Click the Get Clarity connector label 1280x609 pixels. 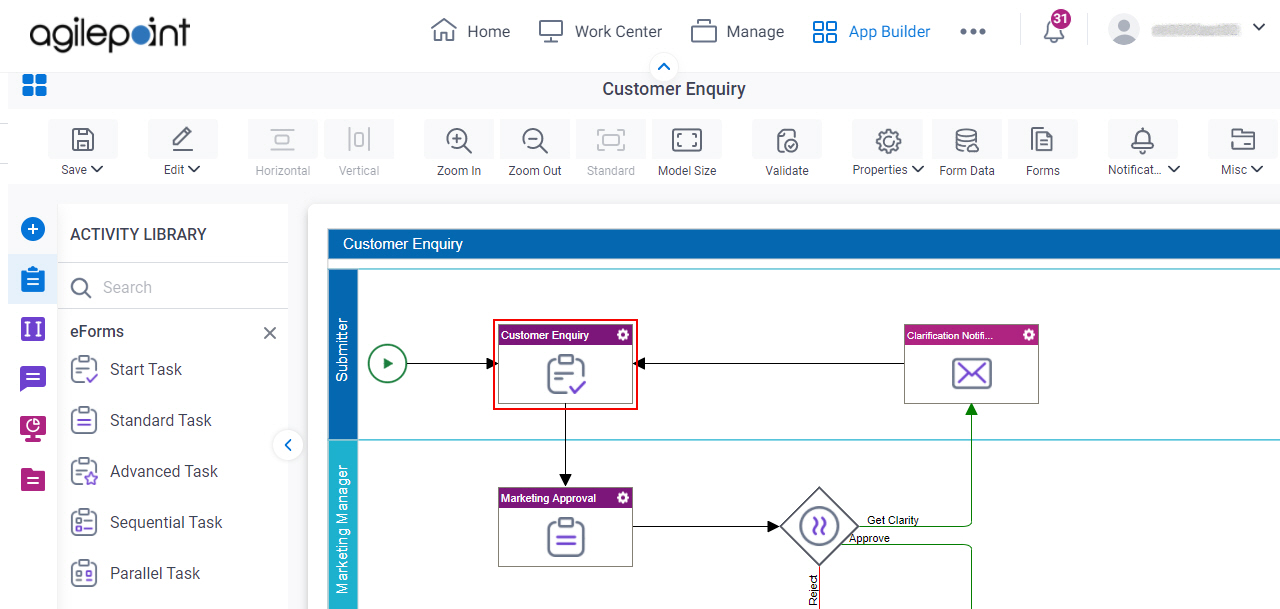click(893, 520)
